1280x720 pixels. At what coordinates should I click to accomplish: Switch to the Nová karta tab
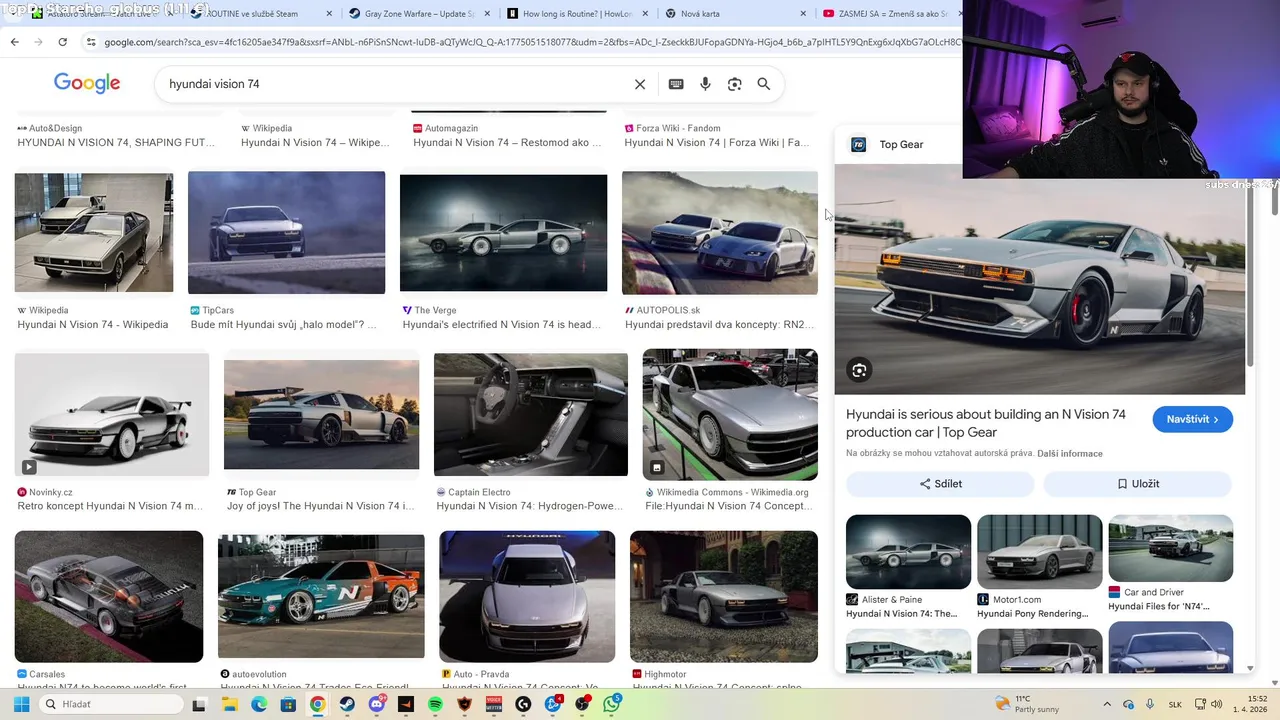735,14
